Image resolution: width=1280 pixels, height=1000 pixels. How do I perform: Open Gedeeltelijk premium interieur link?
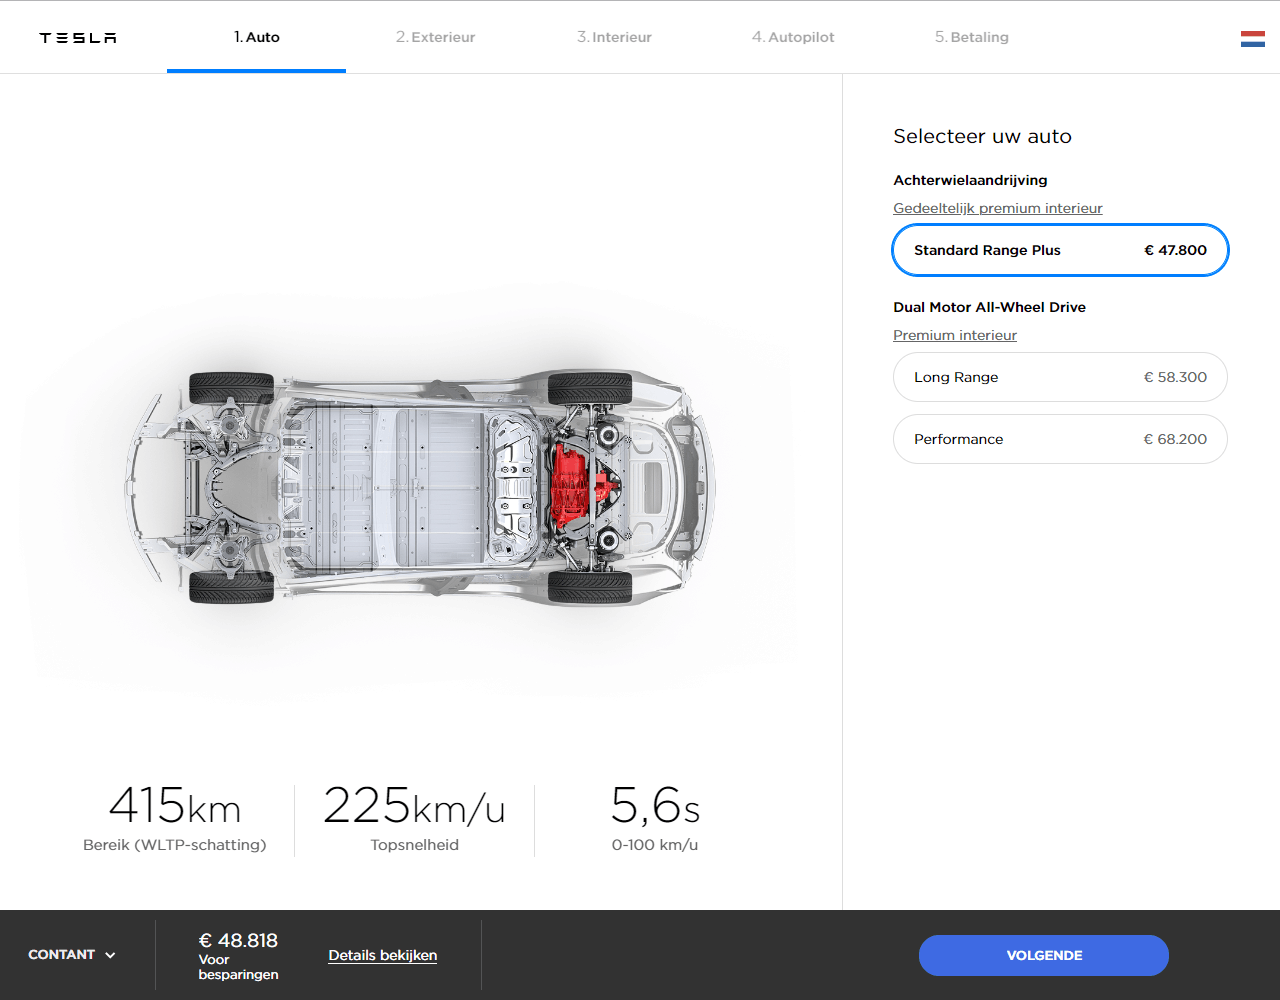click(x=998, y=208)
